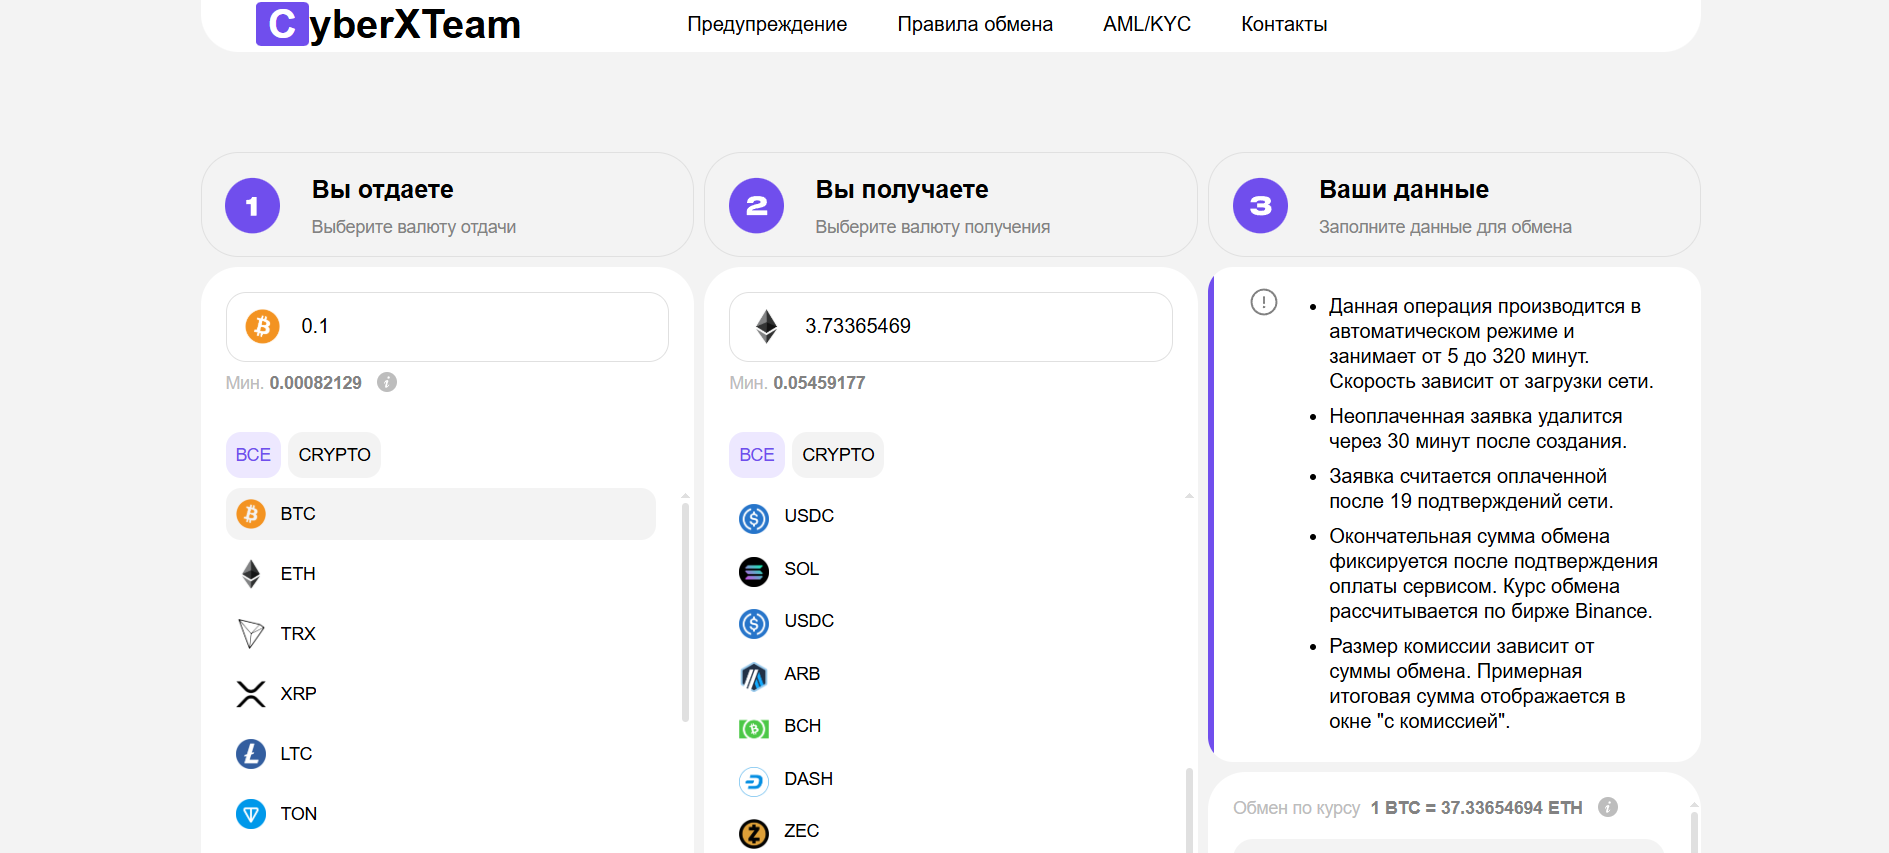Select the CRYPTO filter under Вы получаете

click(838, 455)
